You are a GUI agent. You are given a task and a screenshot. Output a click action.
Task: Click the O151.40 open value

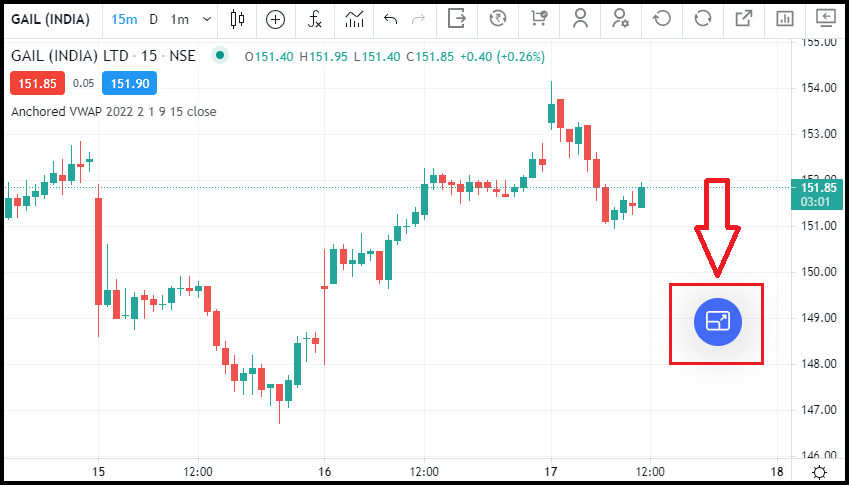click(x=269, y=56)
